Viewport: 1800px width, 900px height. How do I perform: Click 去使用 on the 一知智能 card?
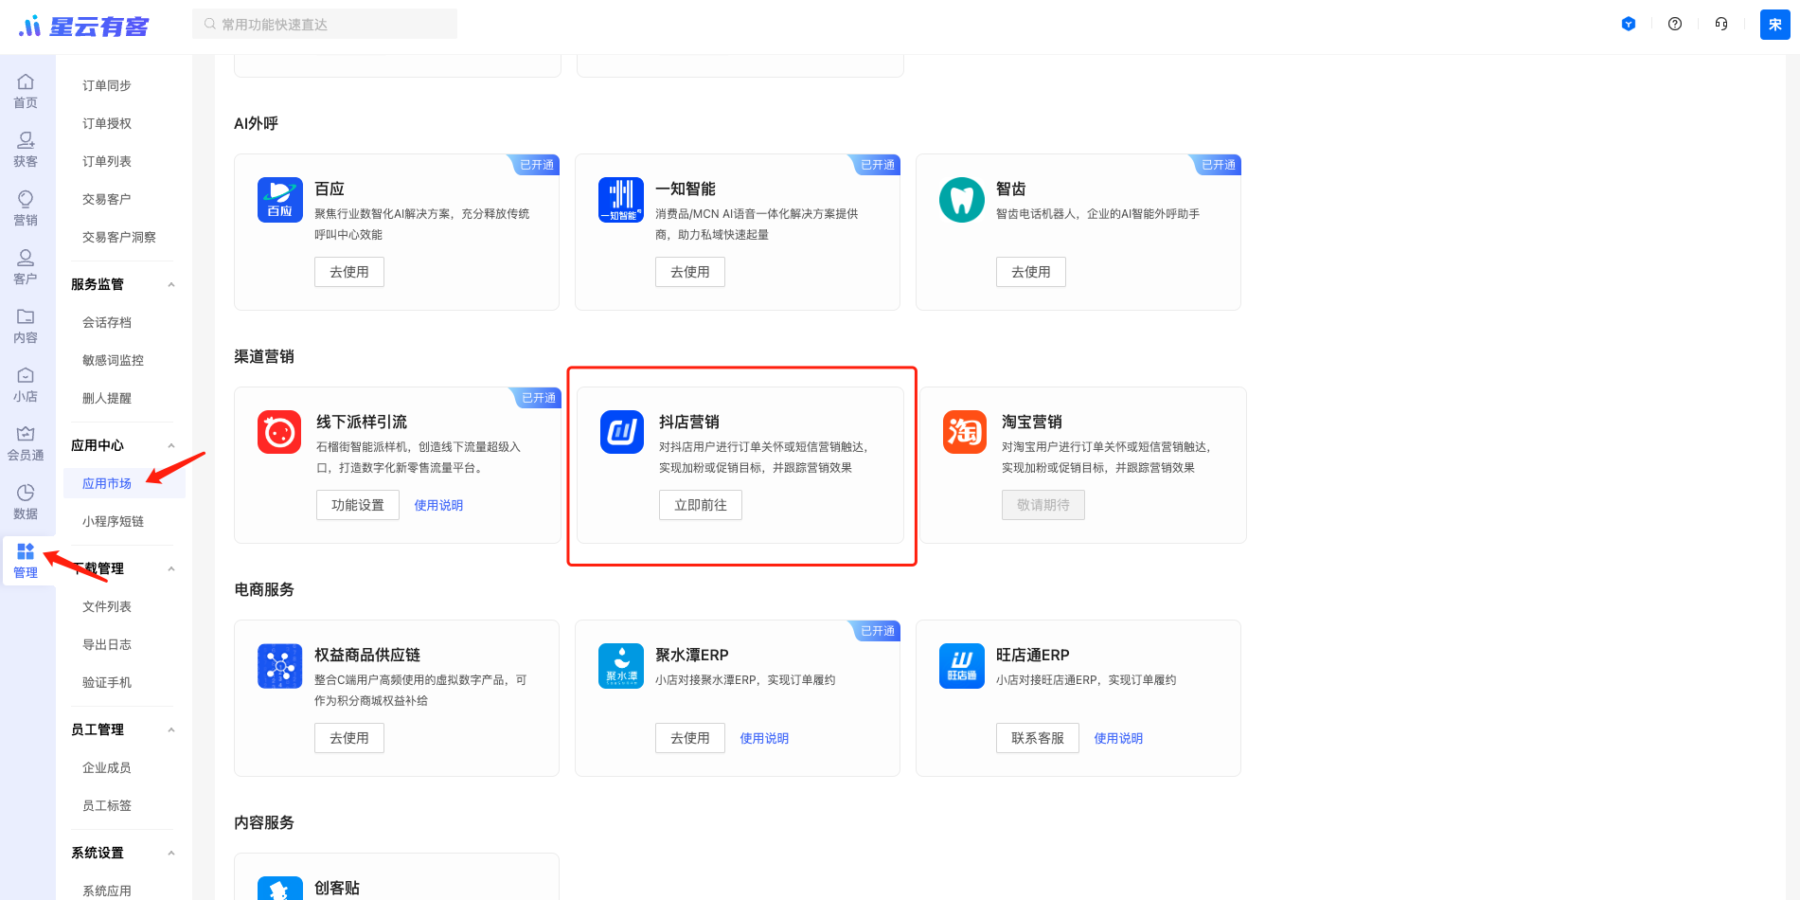click(x=690, y=272)
